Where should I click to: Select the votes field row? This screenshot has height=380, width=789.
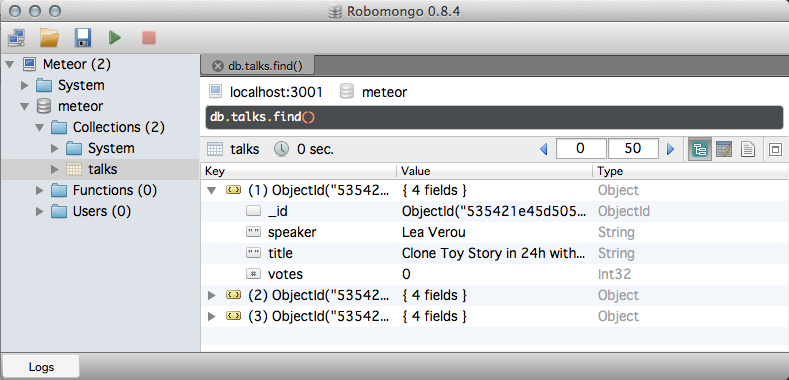(x=494, y=274)
